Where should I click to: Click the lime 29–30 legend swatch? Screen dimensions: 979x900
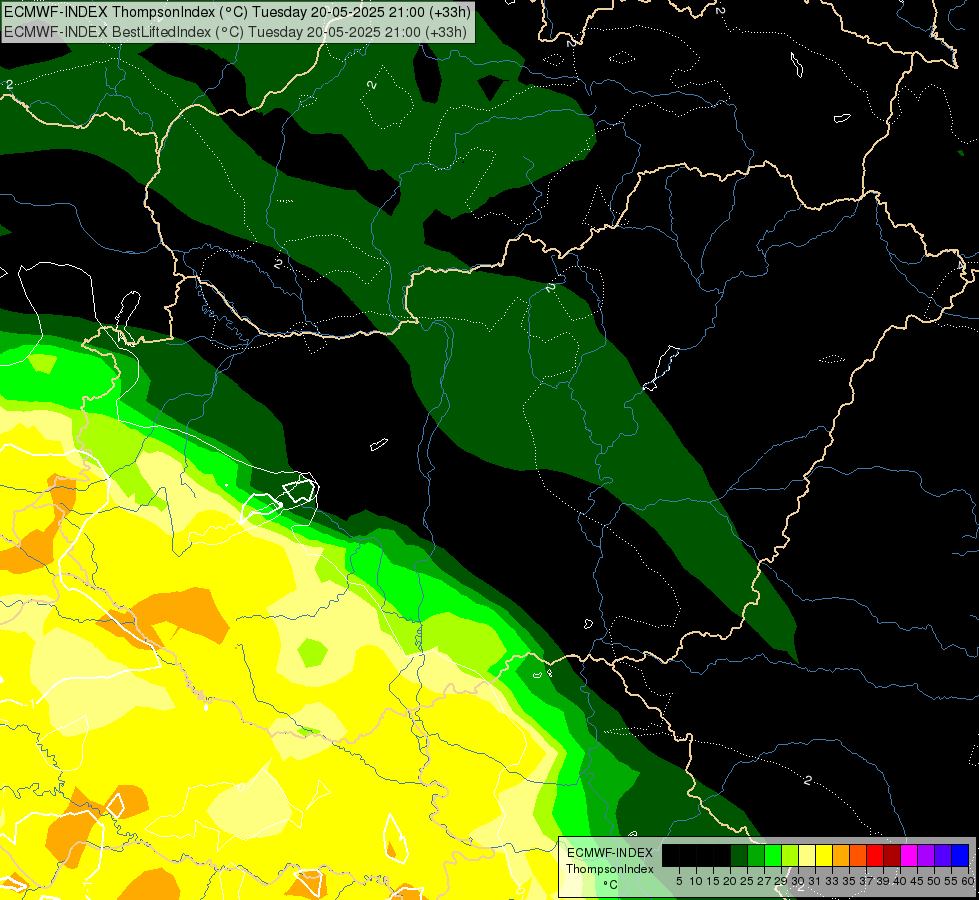790,855
